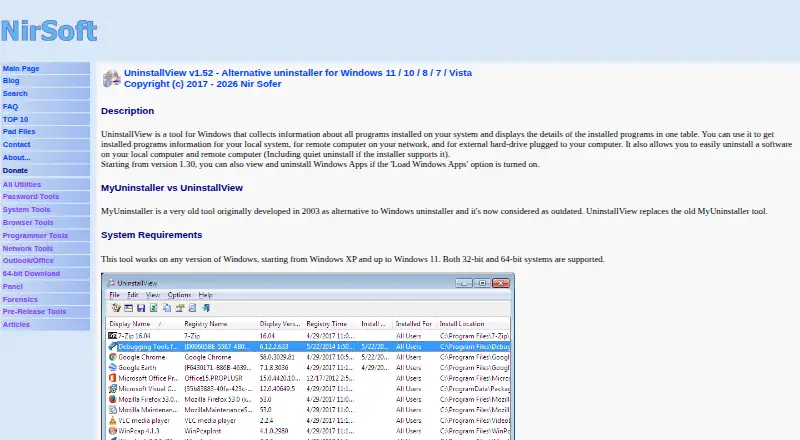This screenshot has width=800, height=440.
Task: Click the UninstallView icon beside the page title
Action: [x=111, y=78]
